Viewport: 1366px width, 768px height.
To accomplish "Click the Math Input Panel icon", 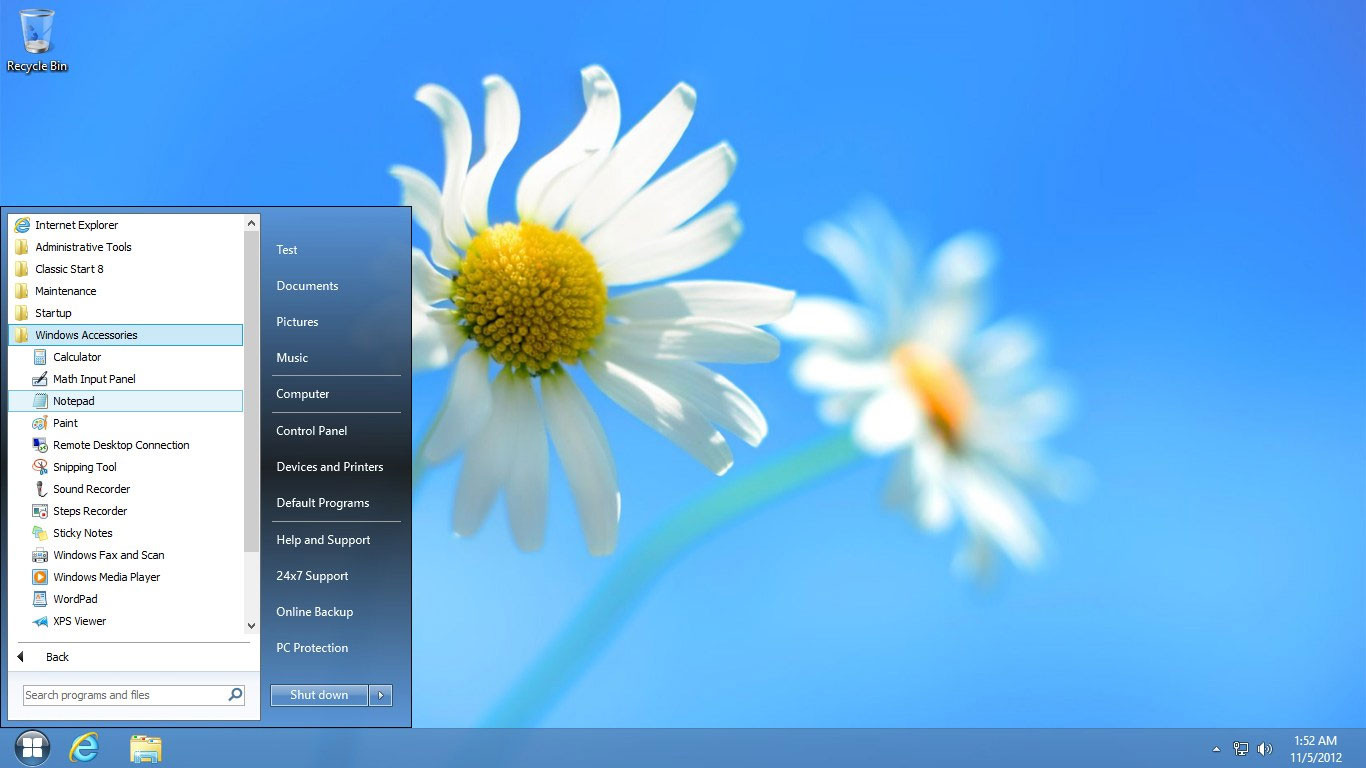I will (x=40, y=379).
